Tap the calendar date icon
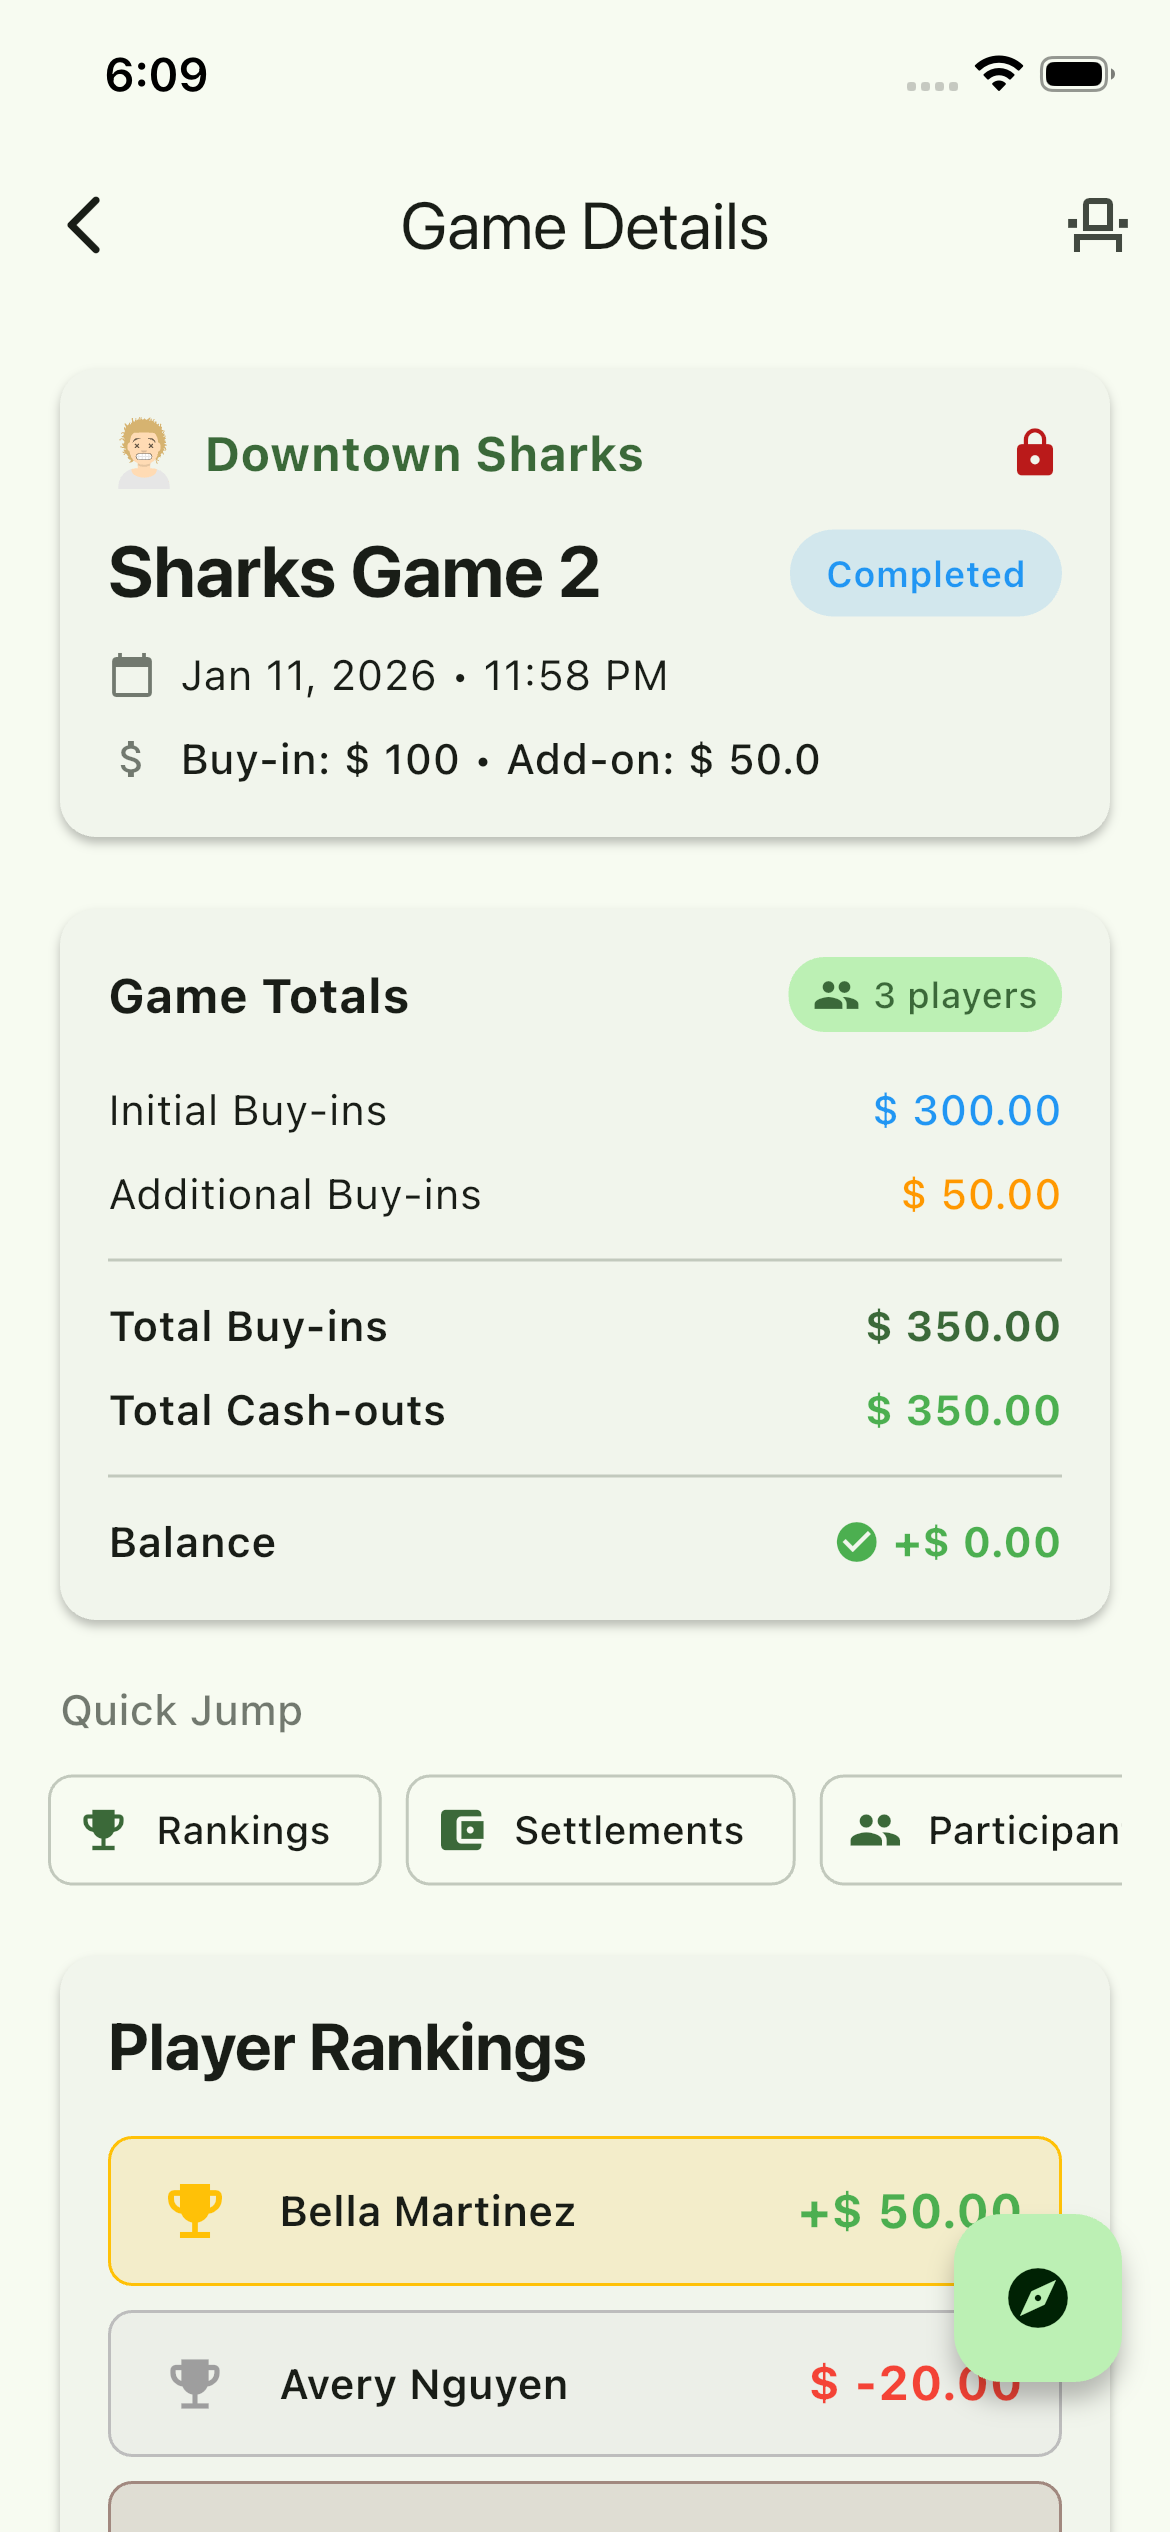 [132, 675]
